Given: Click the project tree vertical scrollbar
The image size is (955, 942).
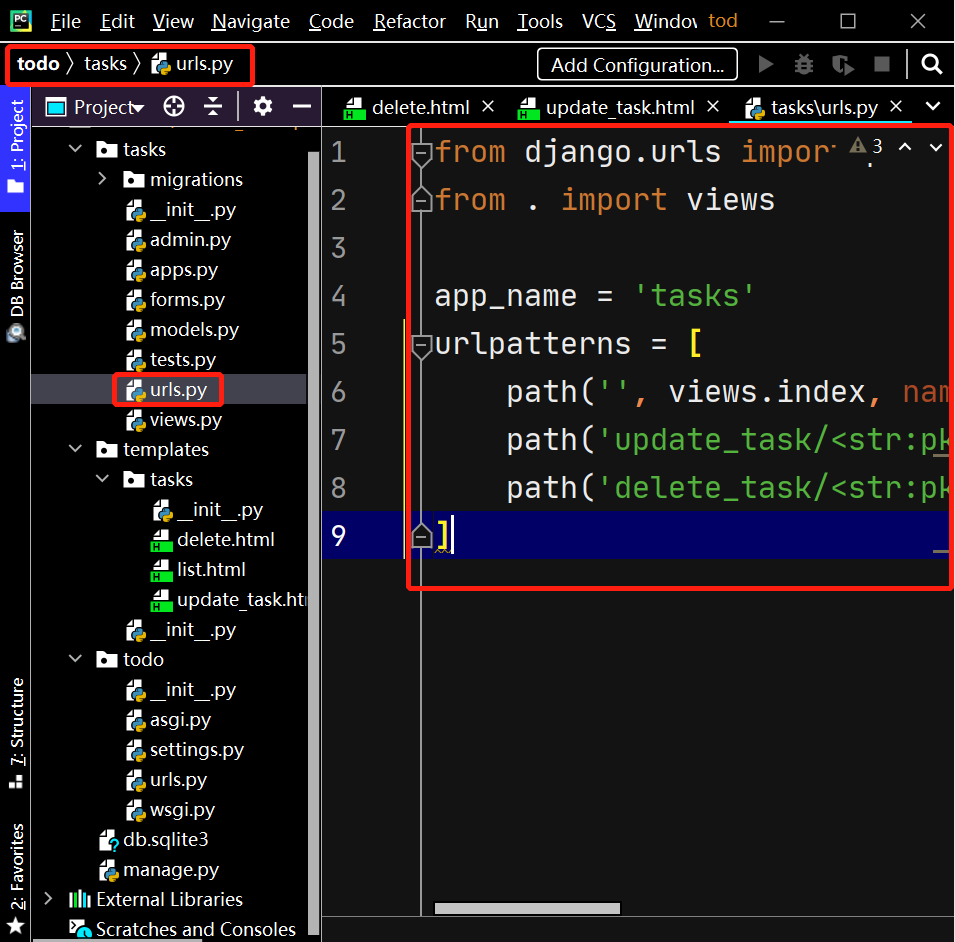Looking at the screenshot, I should [314, 542].
